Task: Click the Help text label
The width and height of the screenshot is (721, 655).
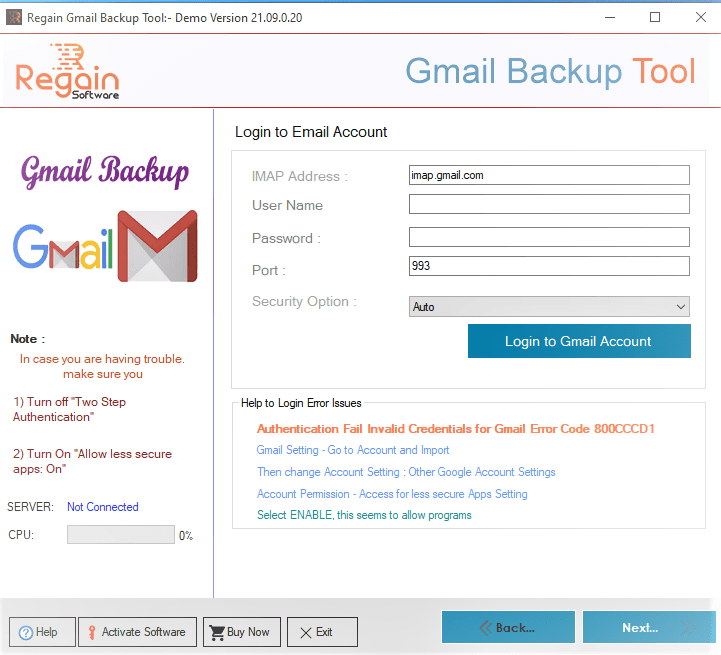Action: tap(46, 632)
